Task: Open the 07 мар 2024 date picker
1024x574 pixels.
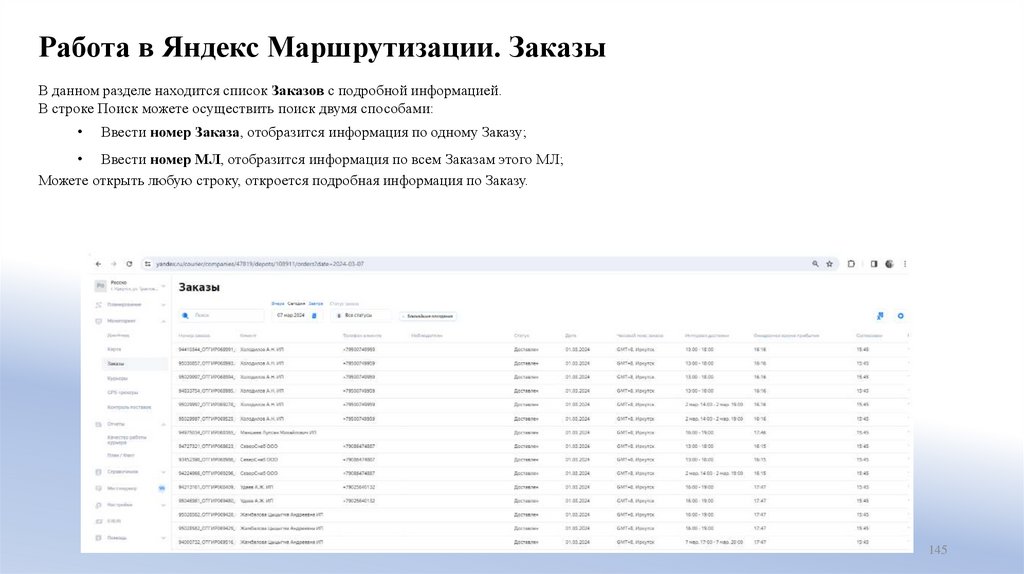Action: pos(296,315)
